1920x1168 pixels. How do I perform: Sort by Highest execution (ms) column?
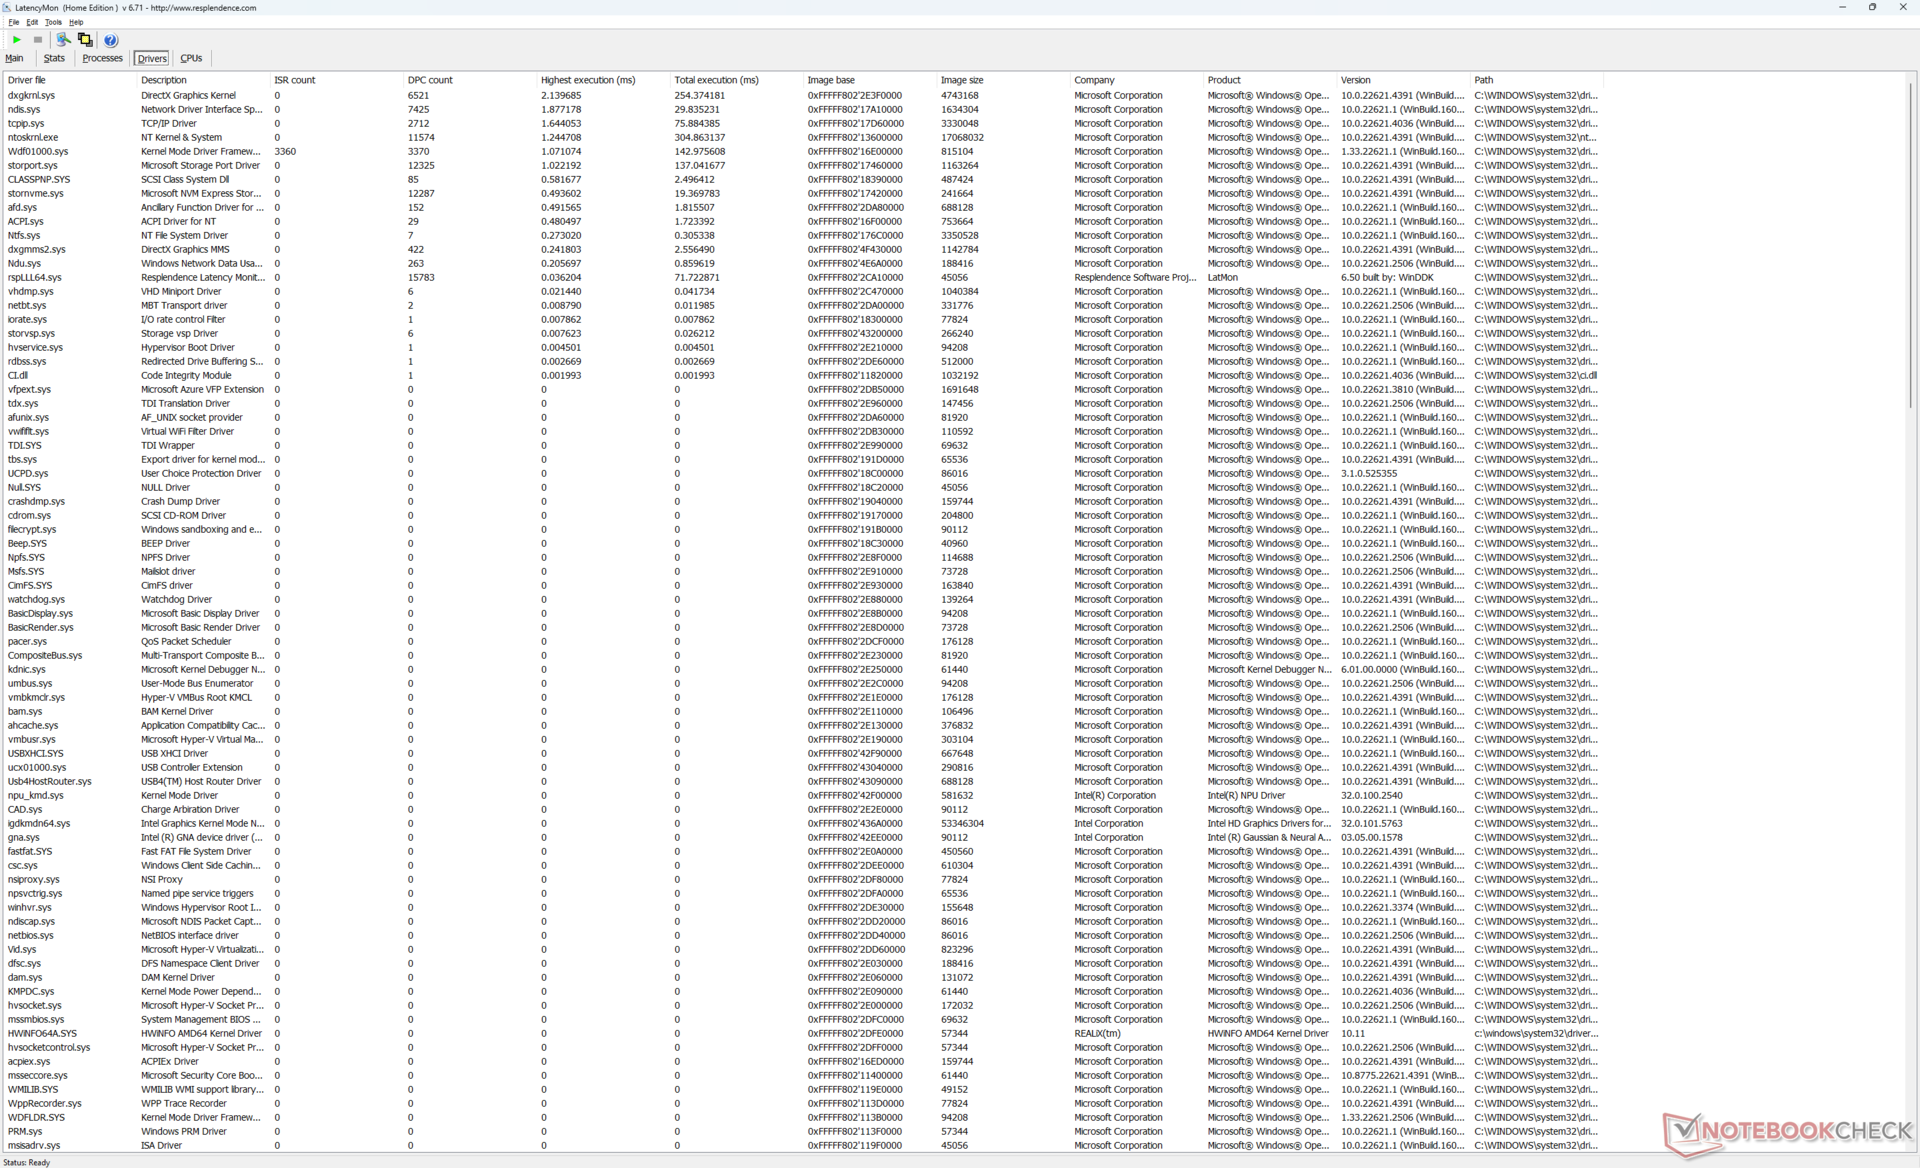click(587, 80)
